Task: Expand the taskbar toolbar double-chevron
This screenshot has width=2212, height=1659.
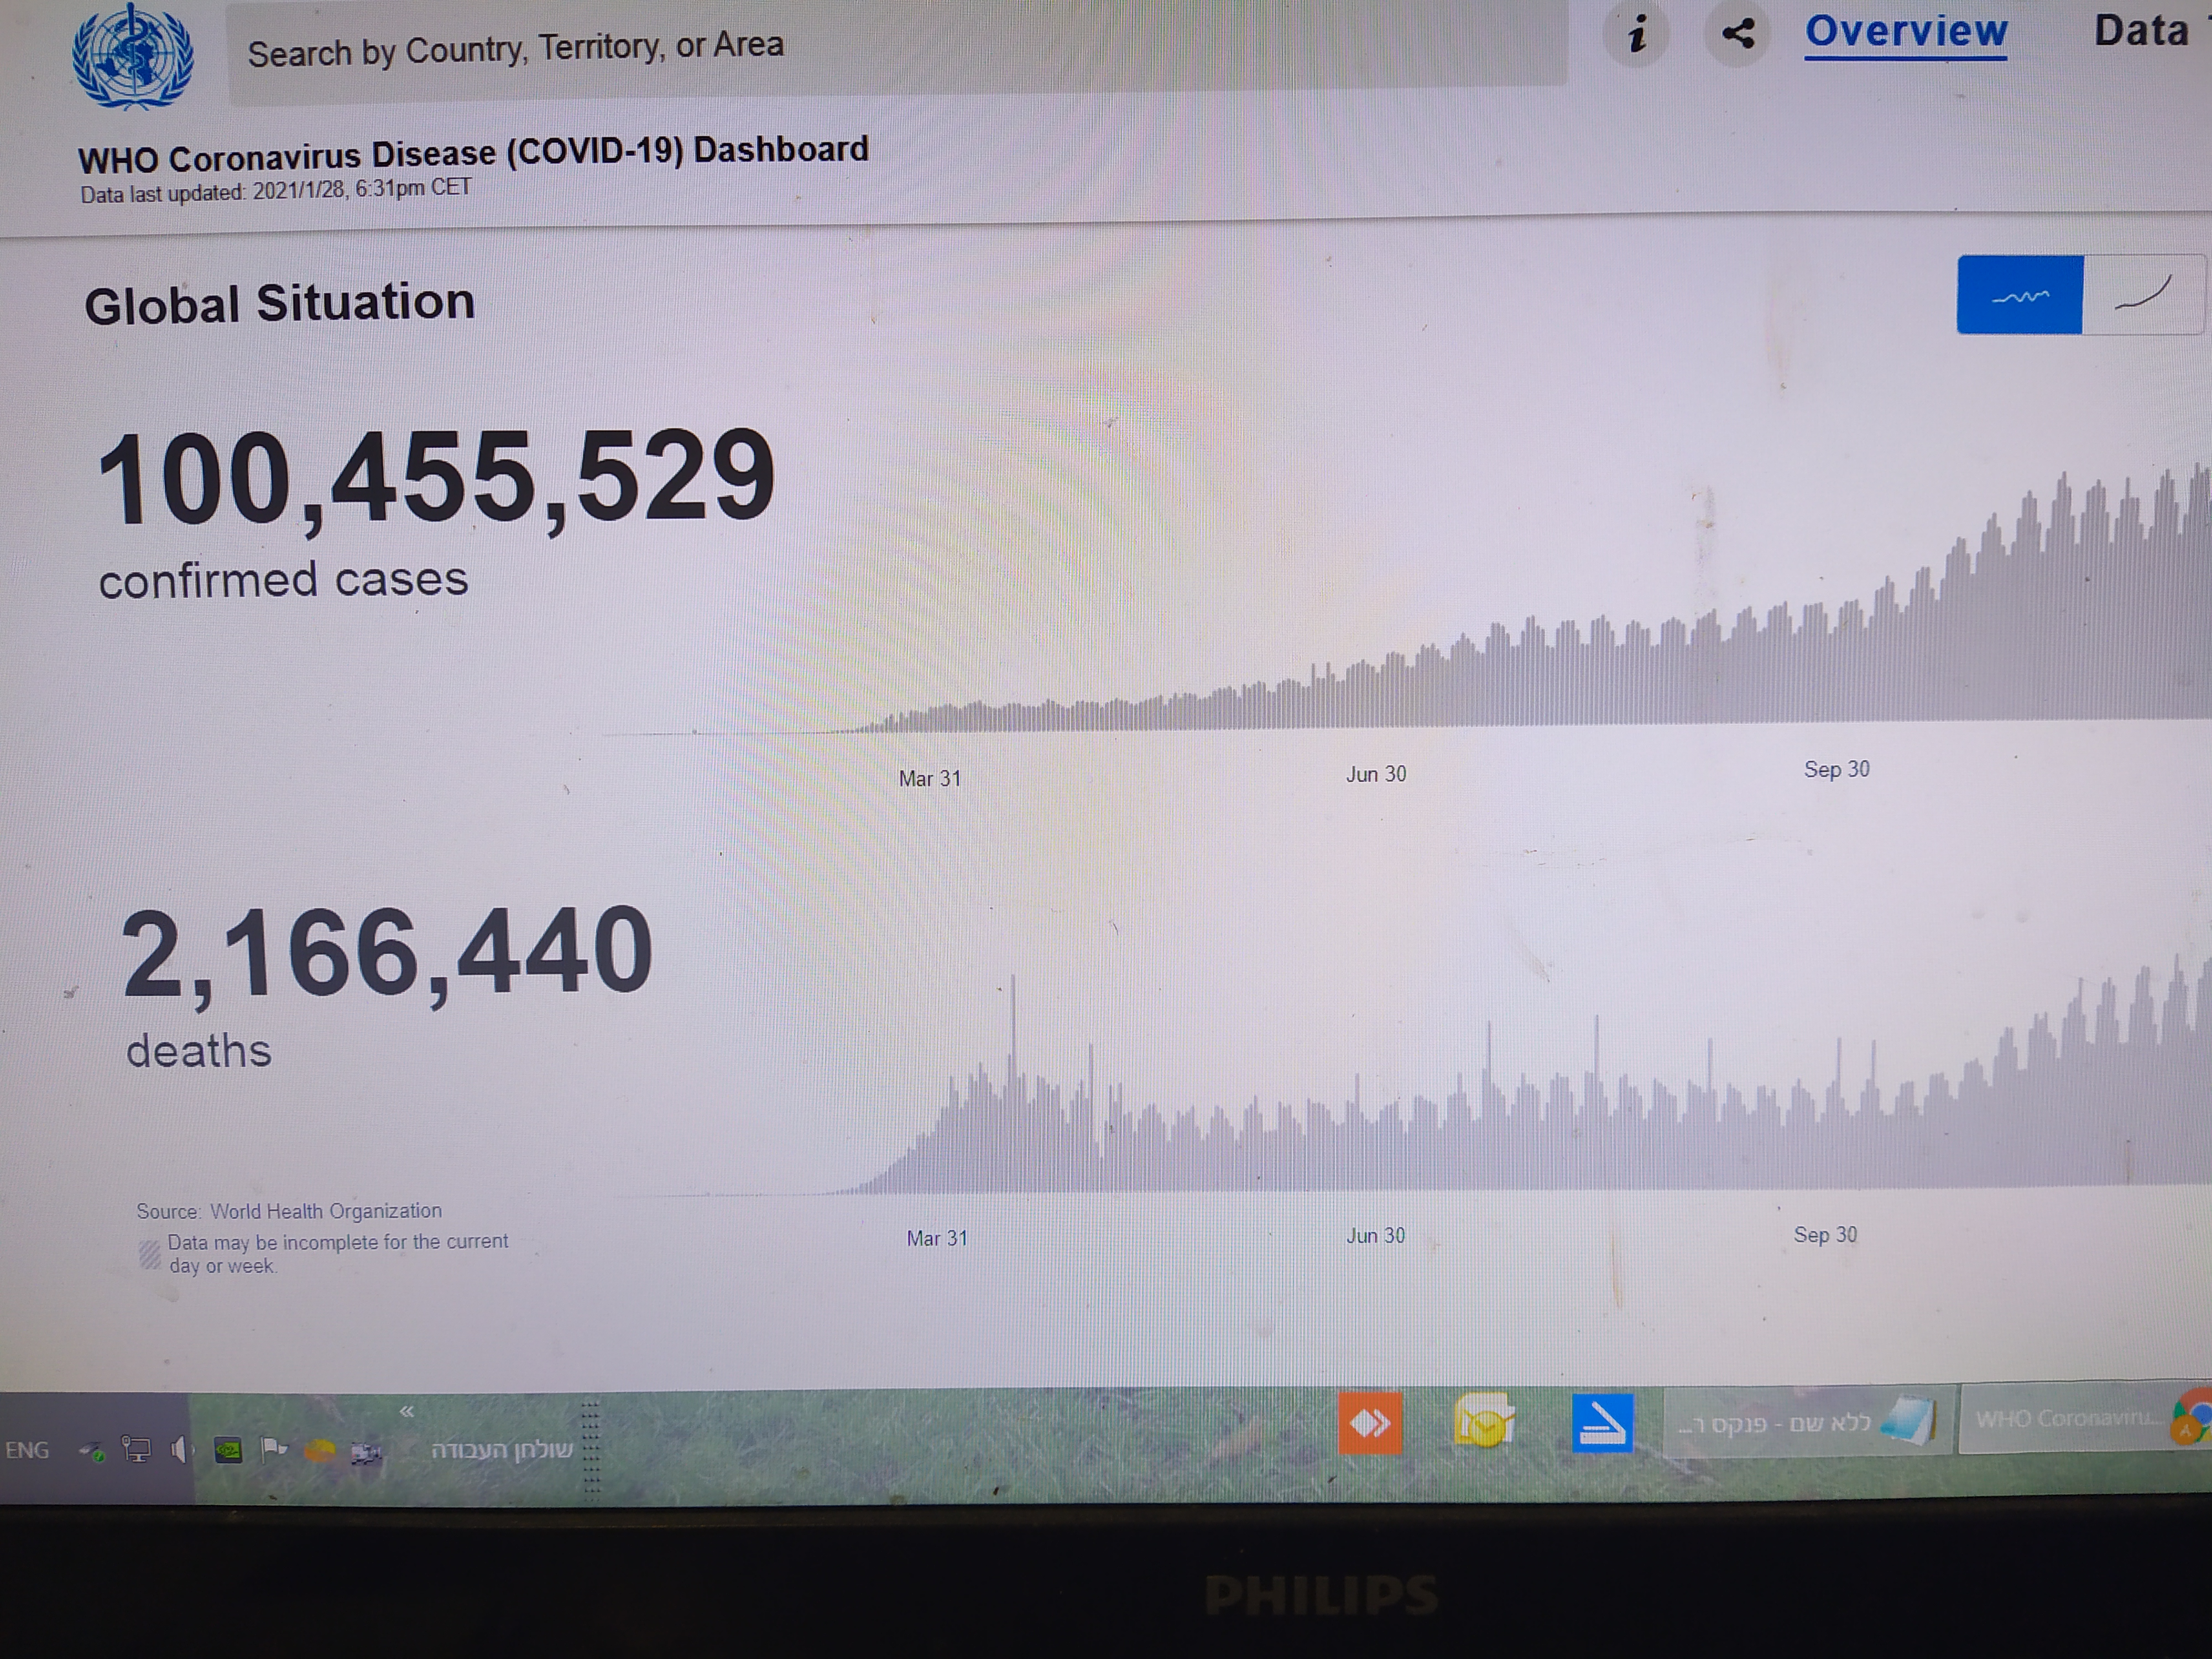Action: tap(406, 1411)
